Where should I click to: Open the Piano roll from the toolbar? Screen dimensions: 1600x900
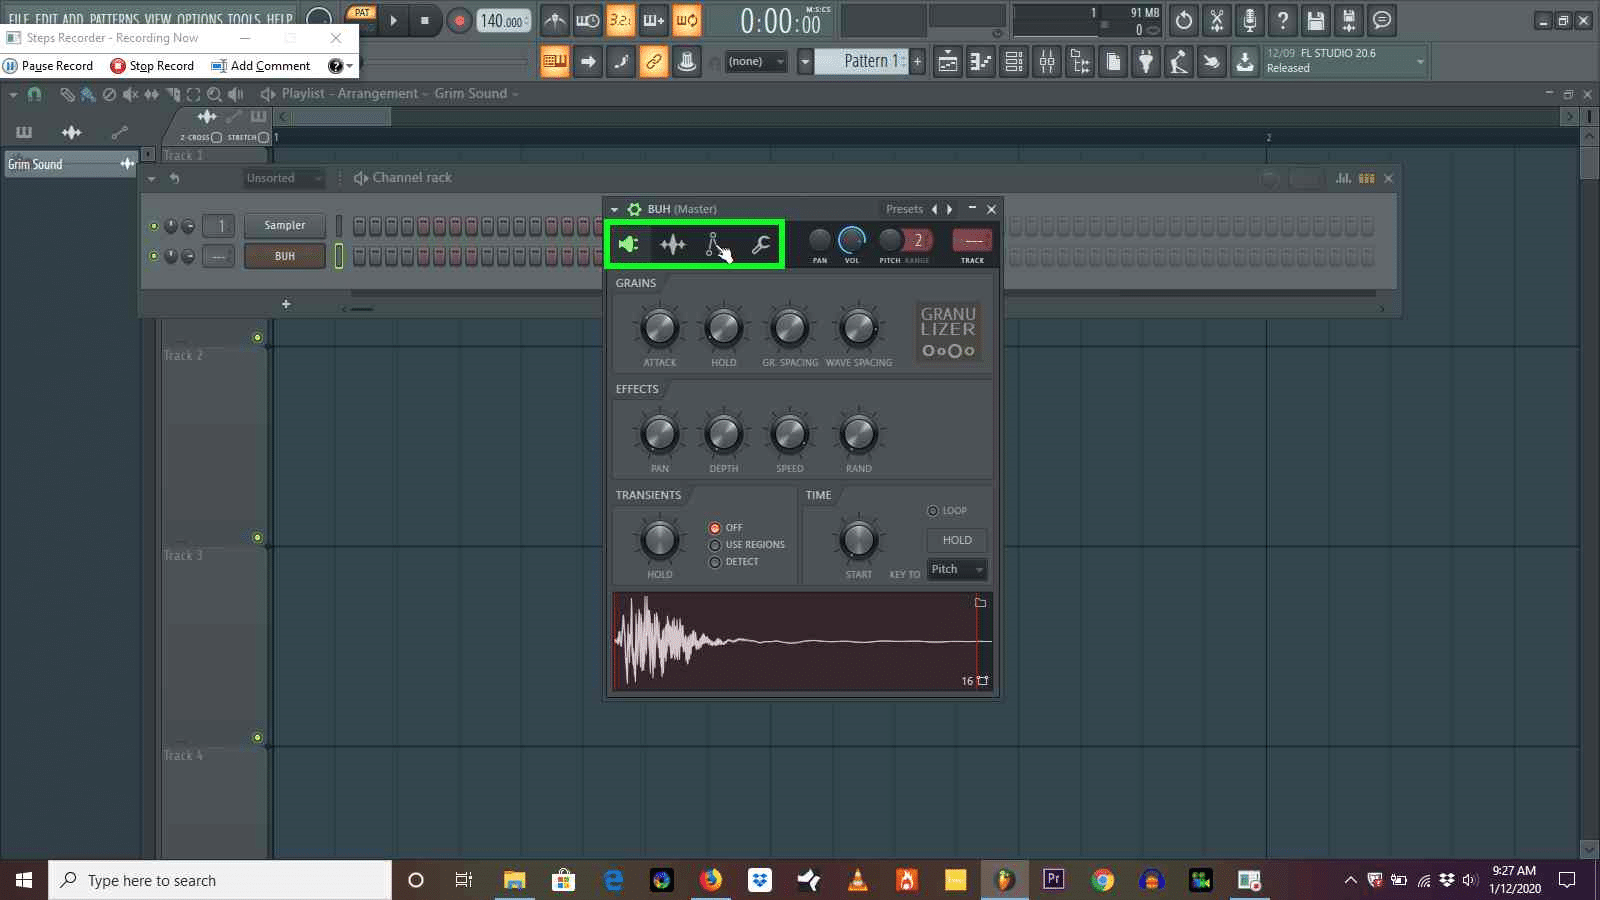(x=981, y=62)
